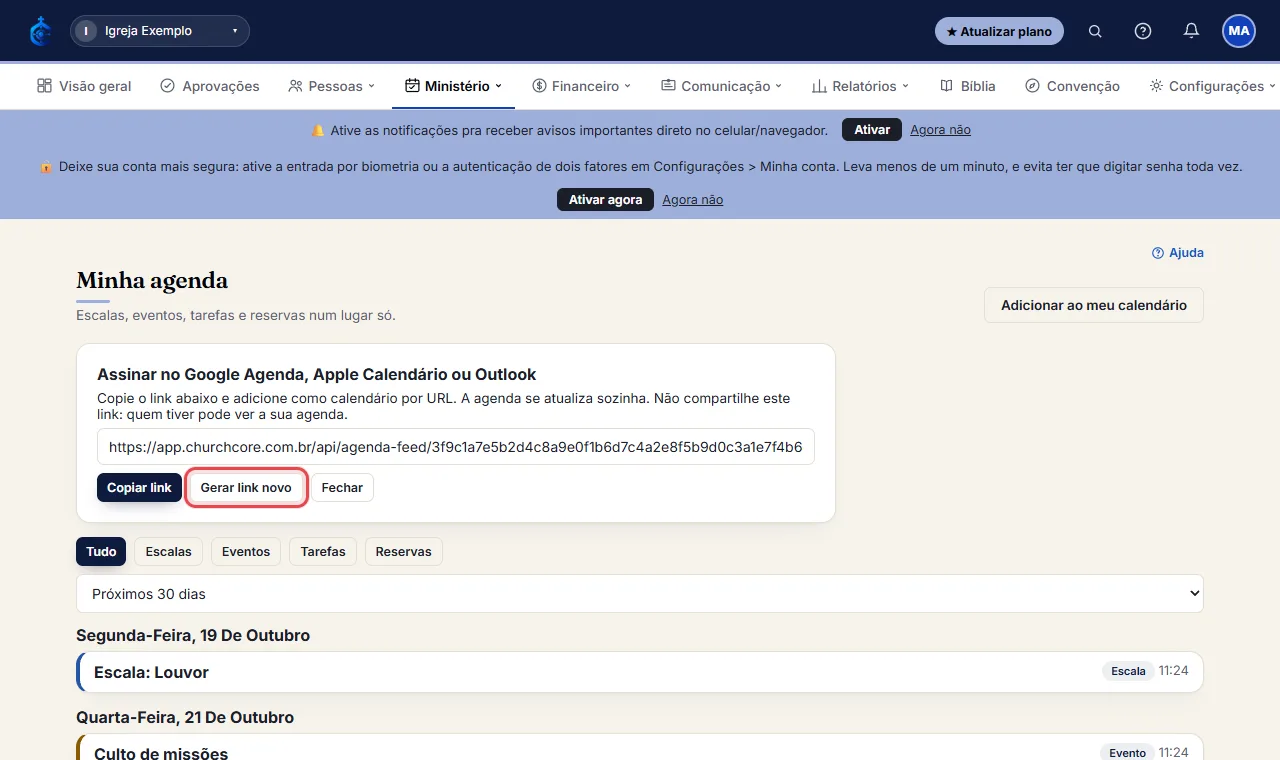Viewport: 1280px width, 760px height.
Task: Go to Aprovações
Action: pos(210,86)
